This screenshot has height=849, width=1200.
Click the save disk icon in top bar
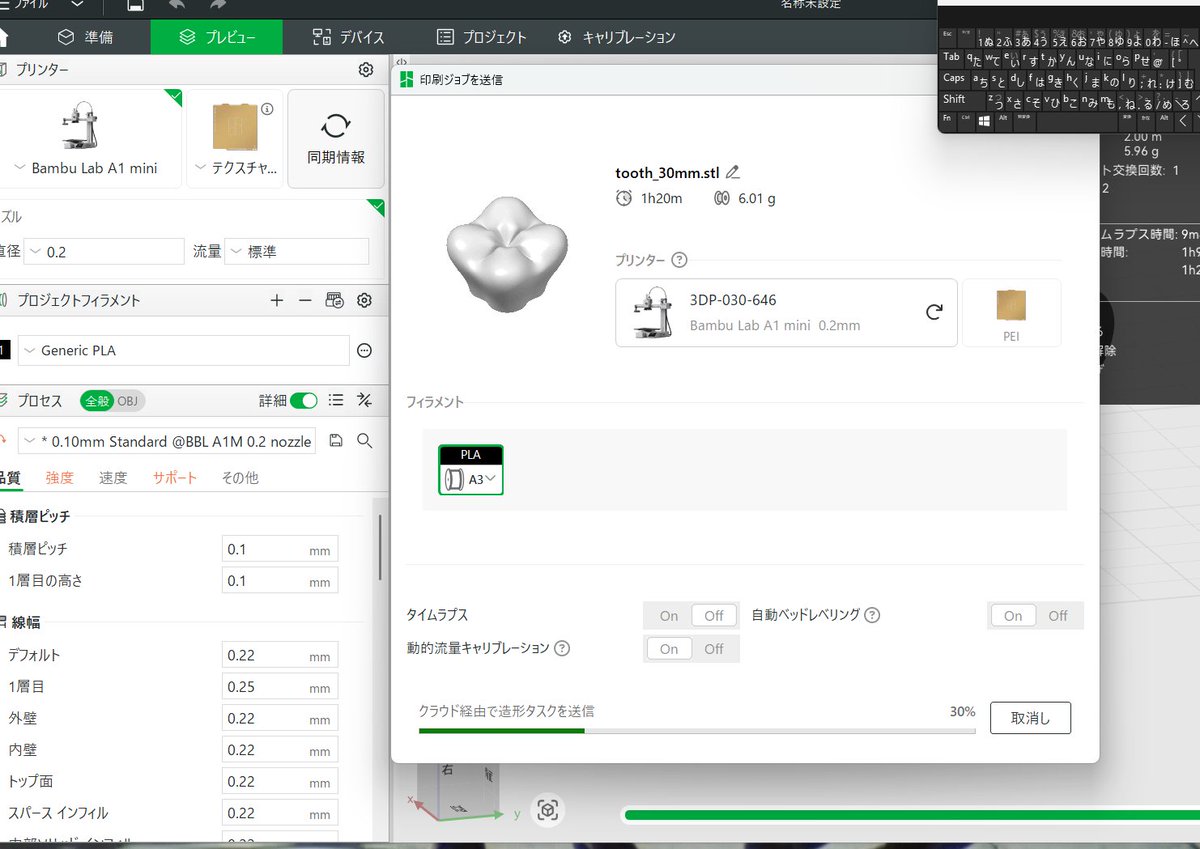click(x=135, y=5)
